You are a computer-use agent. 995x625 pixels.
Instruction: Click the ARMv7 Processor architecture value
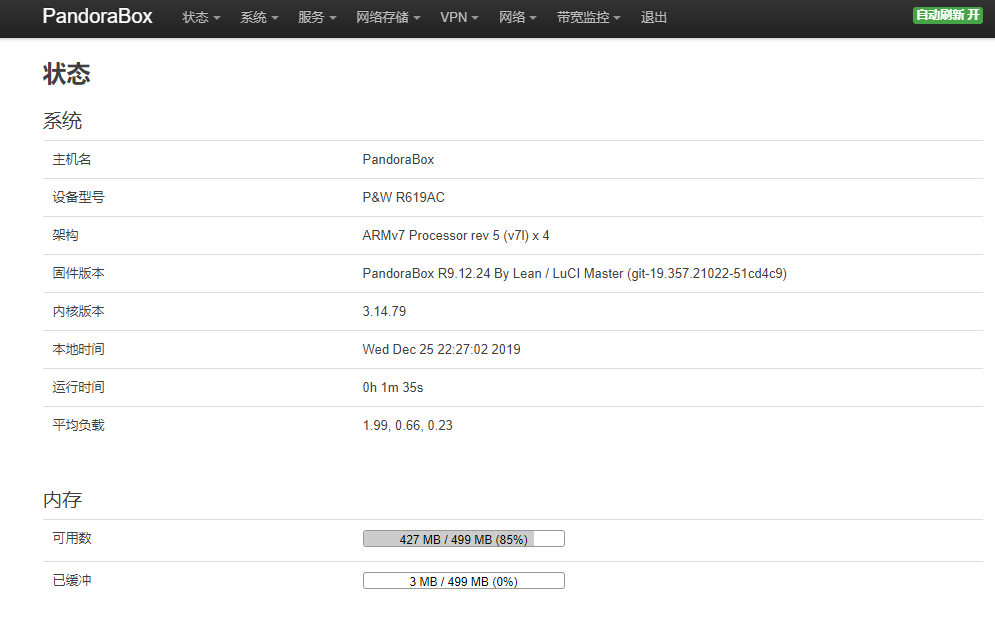tap(456, 235)
